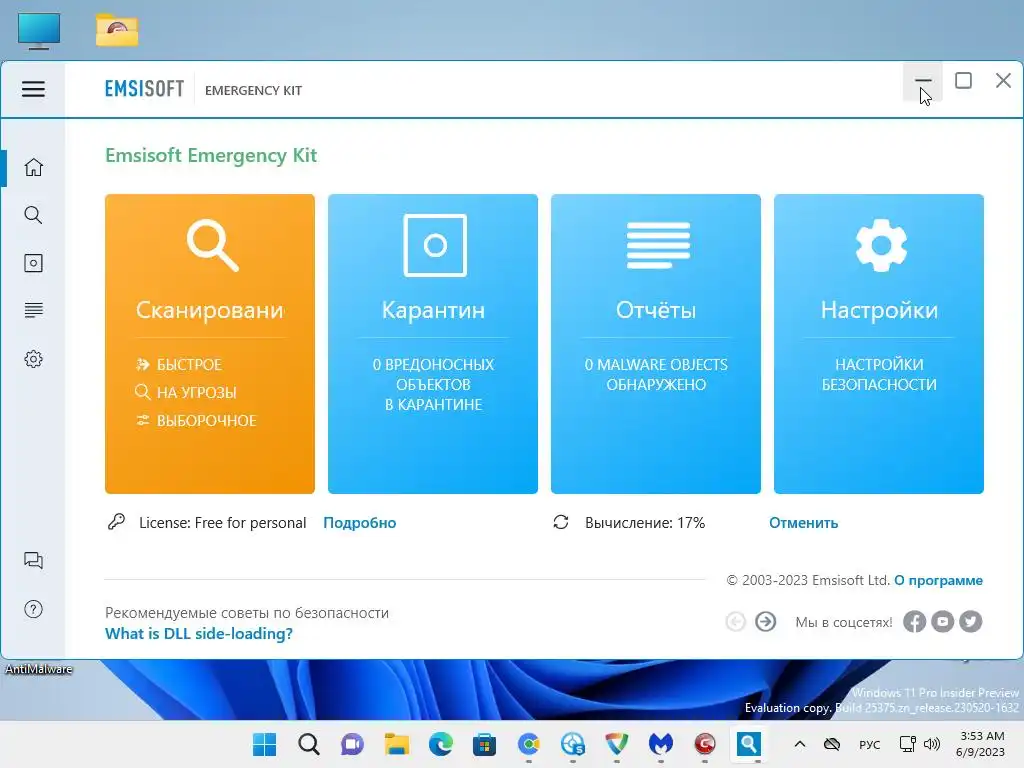1024x768 pixels.
Task: Click the Настройки tile gear icon
Action: pyautogui.click(x=881, y=245)
